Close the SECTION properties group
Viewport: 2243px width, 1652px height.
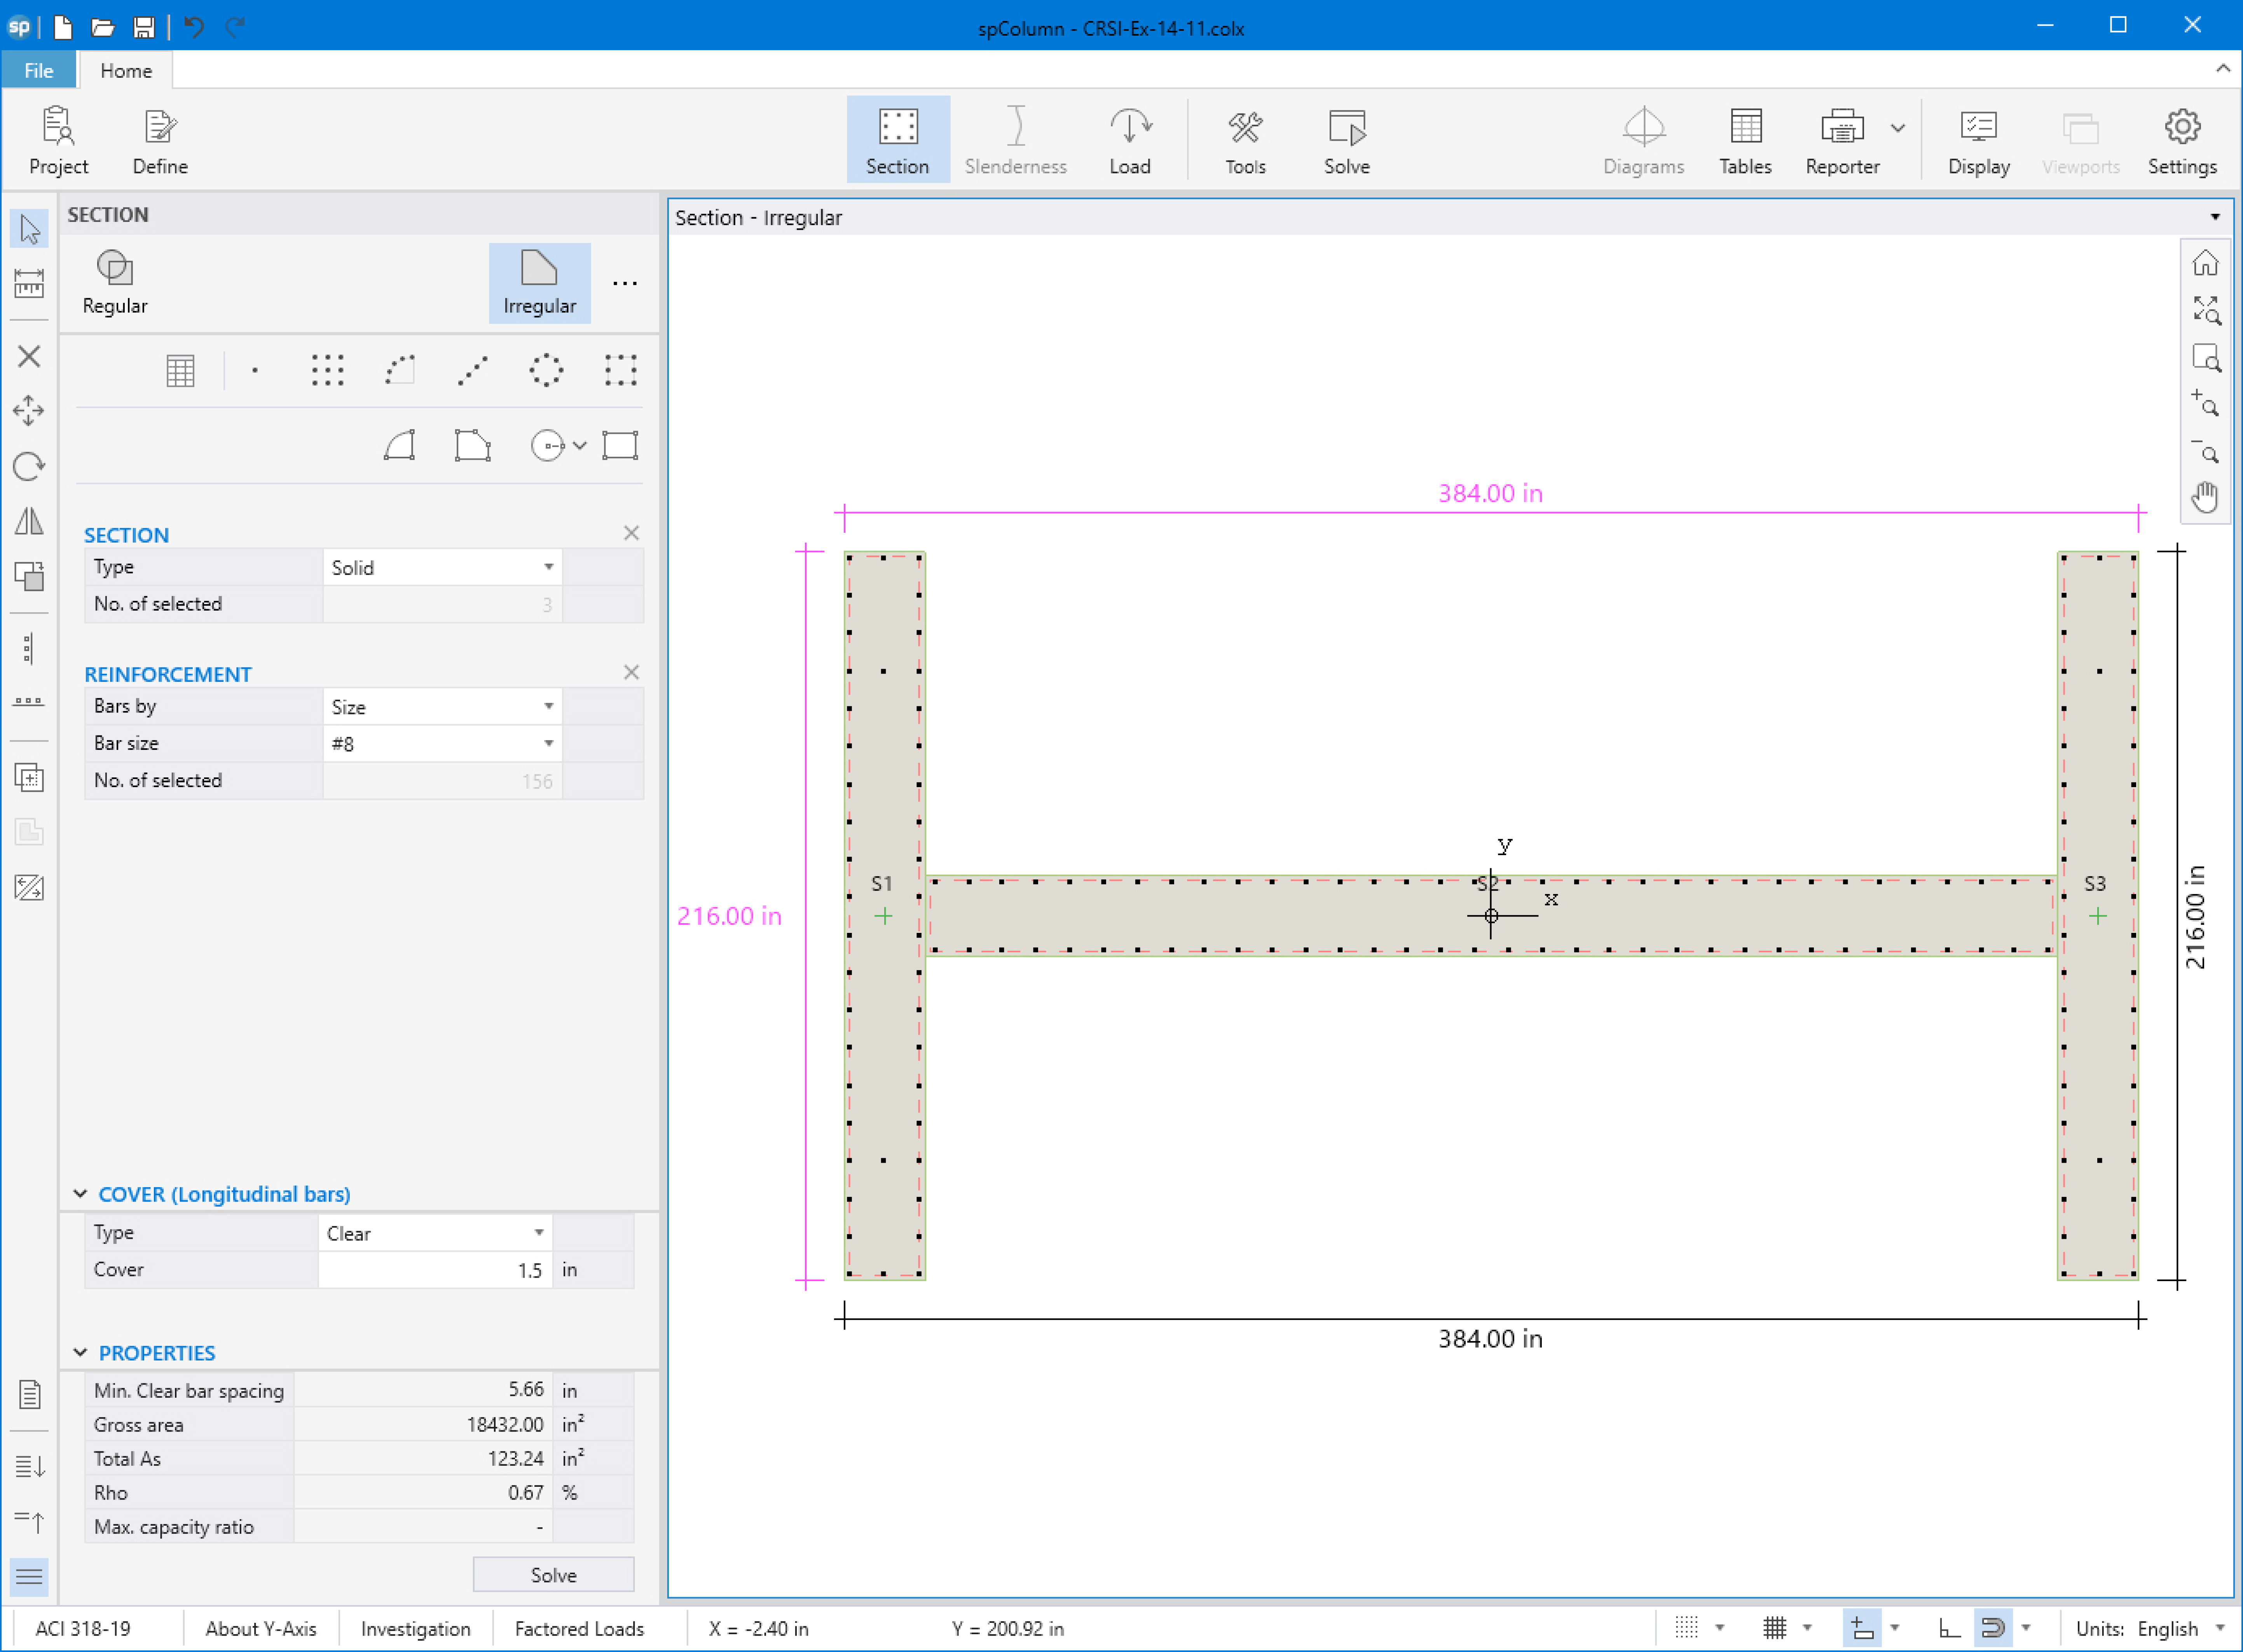pos(631,533)
